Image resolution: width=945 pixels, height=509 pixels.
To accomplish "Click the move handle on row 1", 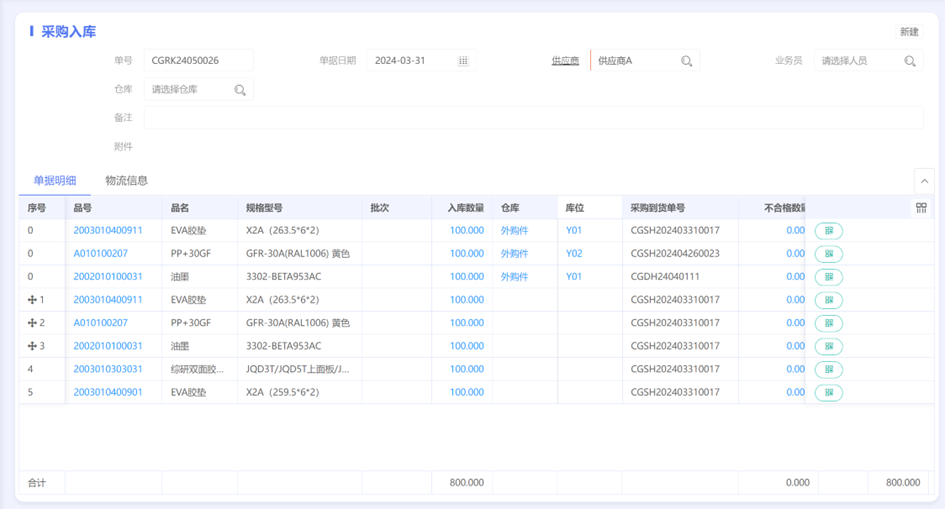I will click(x=32, y=299).
